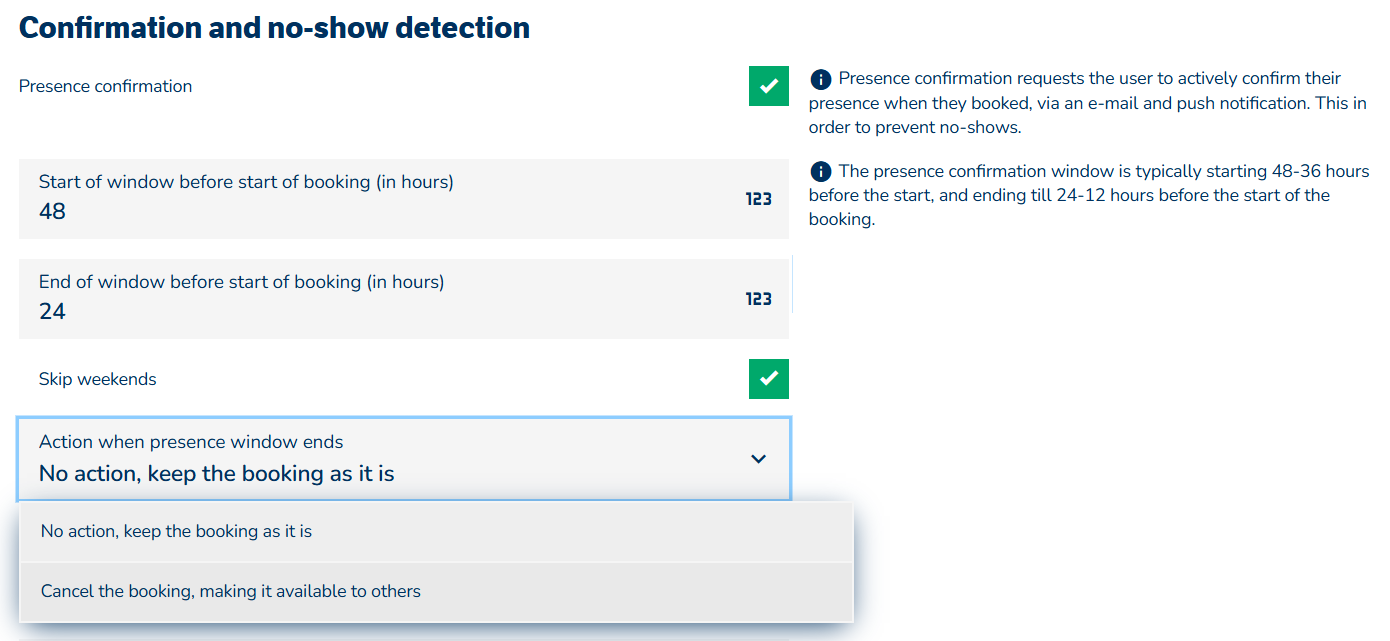Click the value 24 in End of window
Screen dimensions: 1390x641
[x=53, y=312]
